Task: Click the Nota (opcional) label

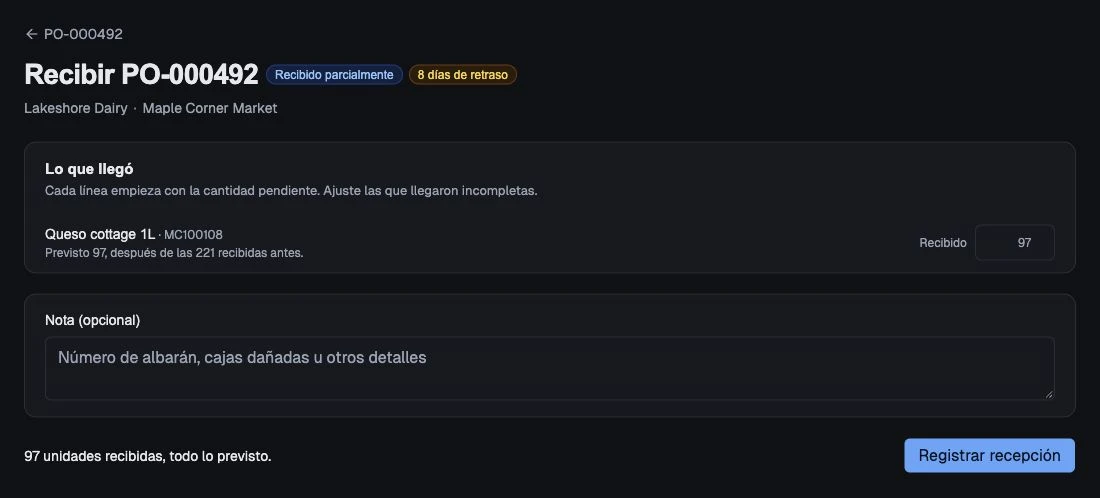Action: tap(93, 321)
